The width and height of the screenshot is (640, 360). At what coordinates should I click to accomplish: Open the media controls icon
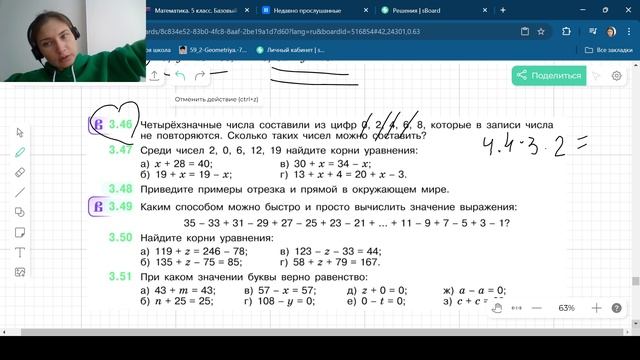(x=593, y=31)
